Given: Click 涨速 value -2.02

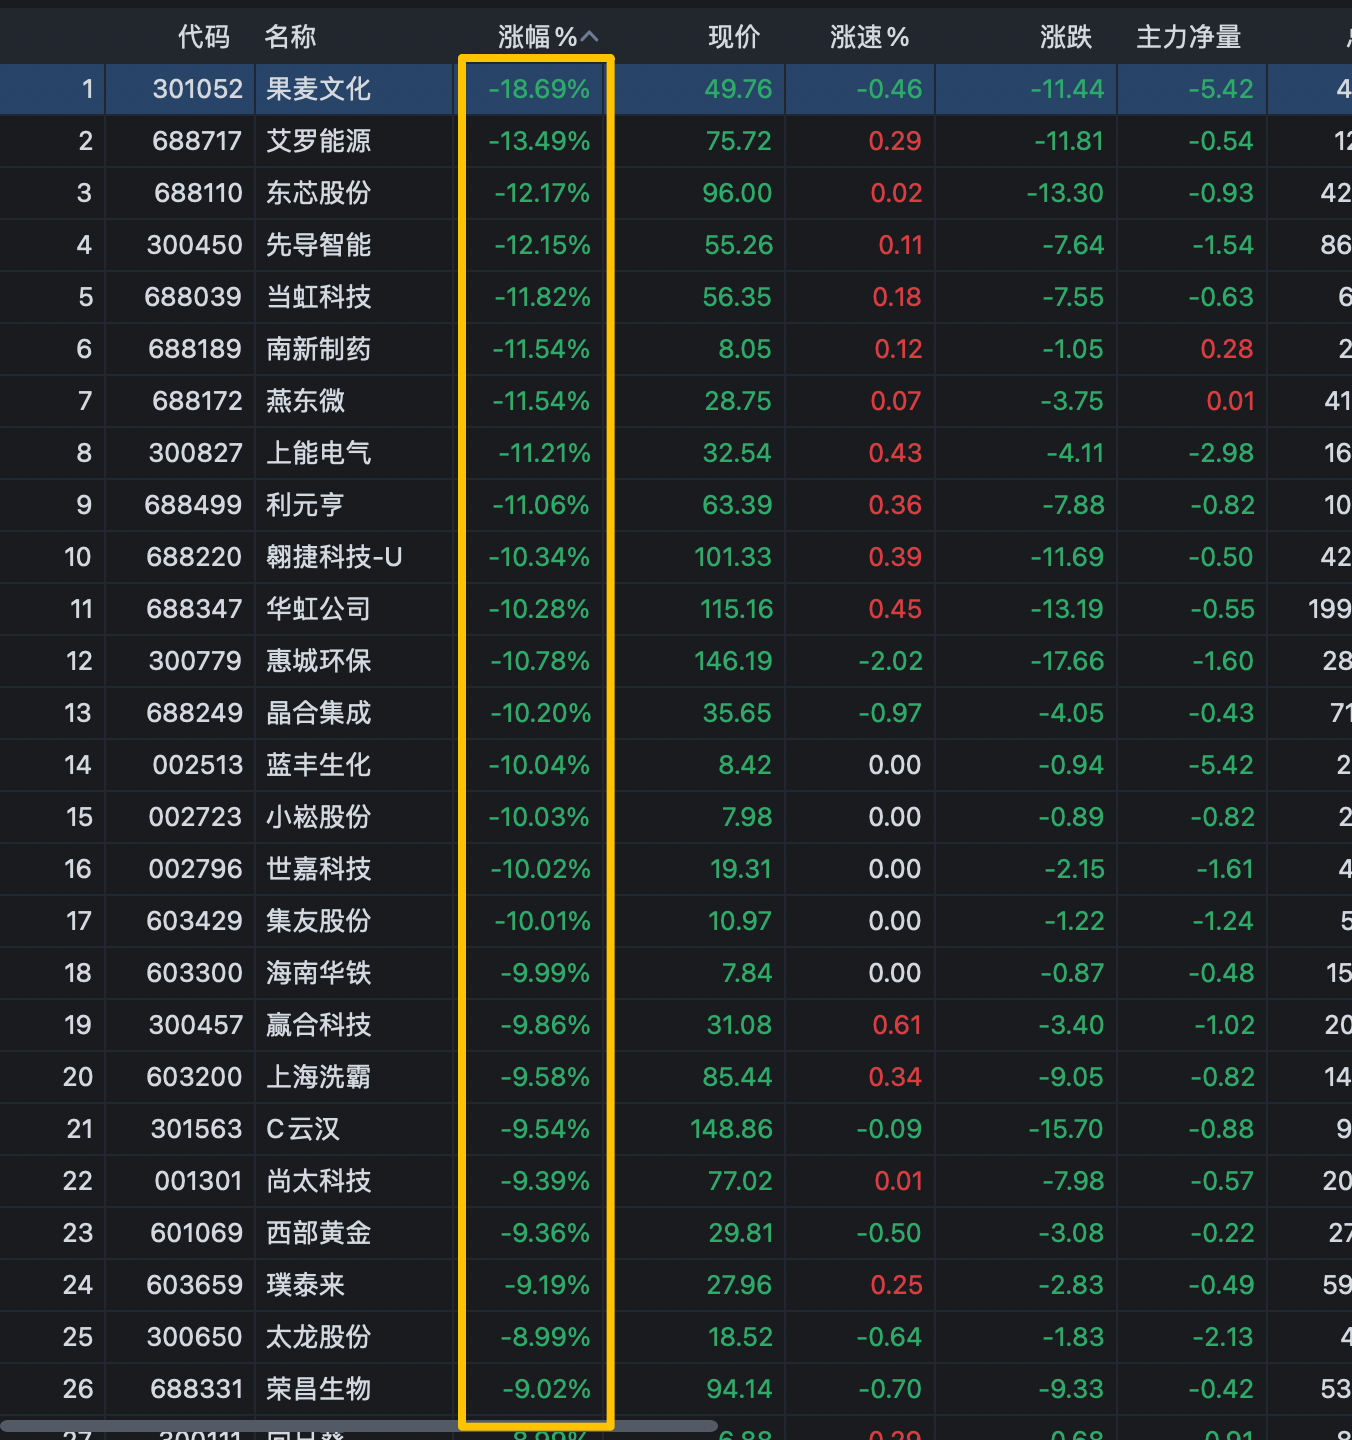Looking at the screenshot, I should (890, 661).
